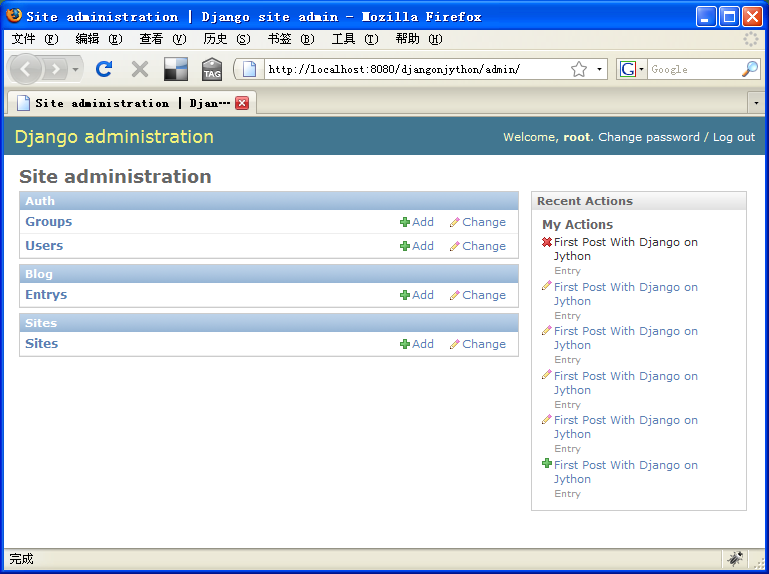Click the Django administration heading

coord(114,137)
